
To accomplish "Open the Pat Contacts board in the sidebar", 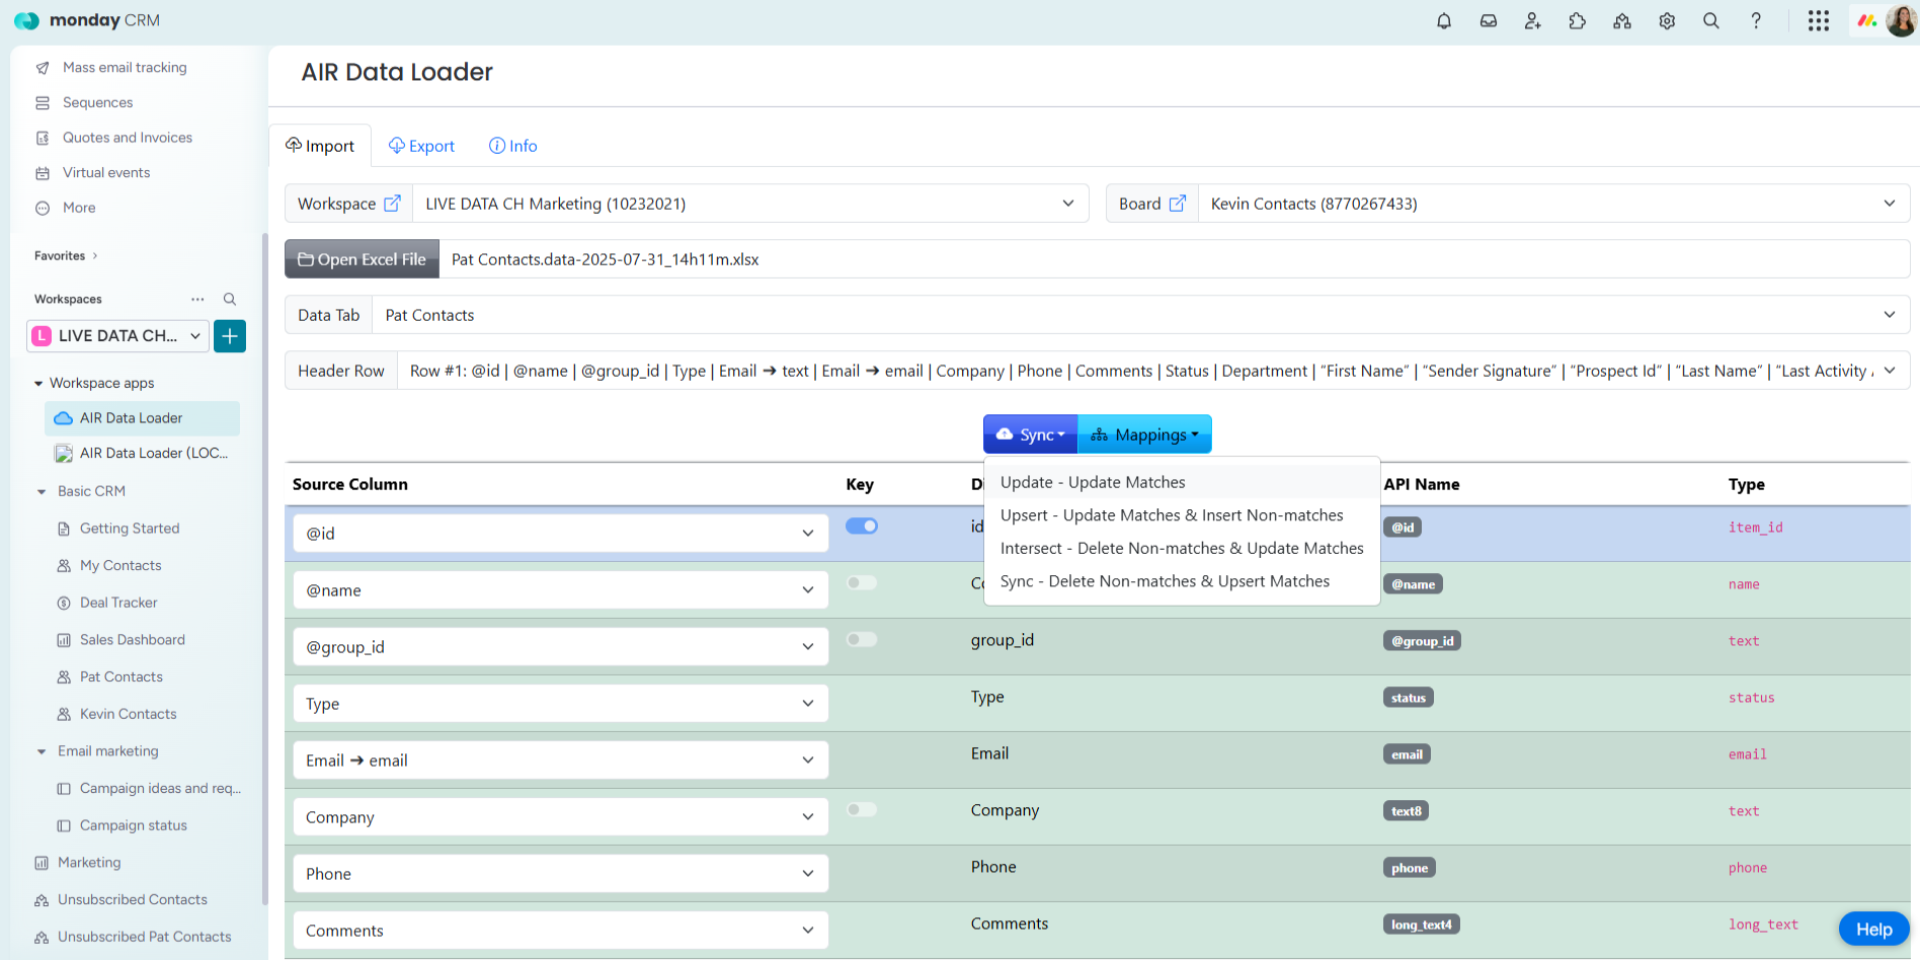I will (121, 677).
